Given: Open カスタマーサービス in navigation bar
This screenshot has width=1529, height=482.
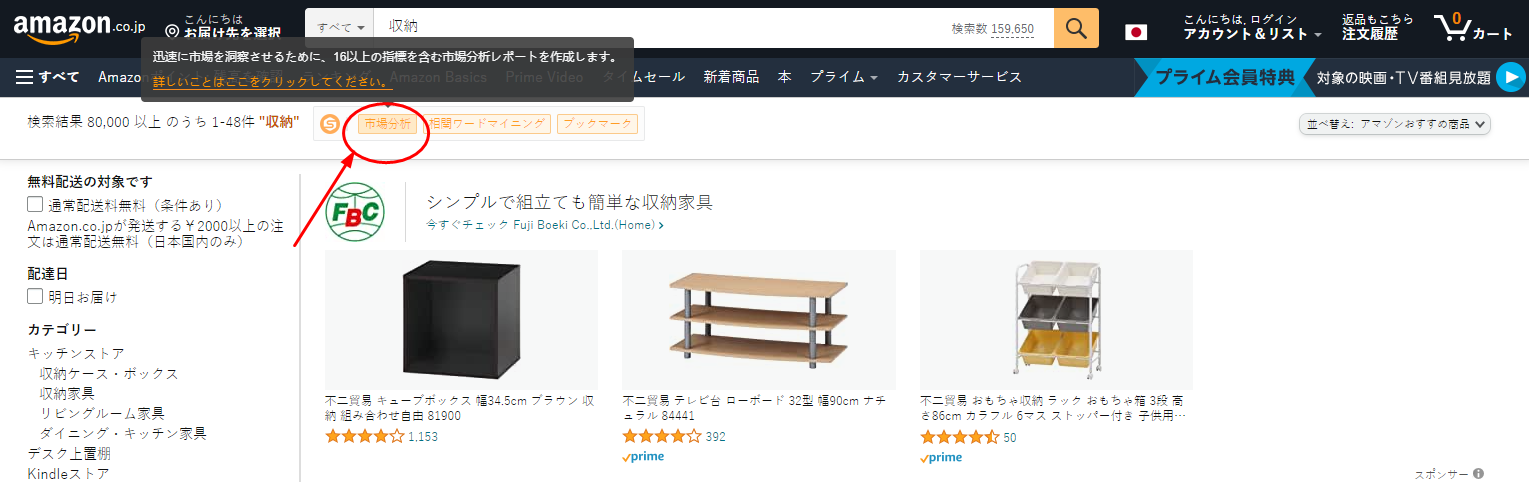Looking at the screenshot, I should pos(959,77).
